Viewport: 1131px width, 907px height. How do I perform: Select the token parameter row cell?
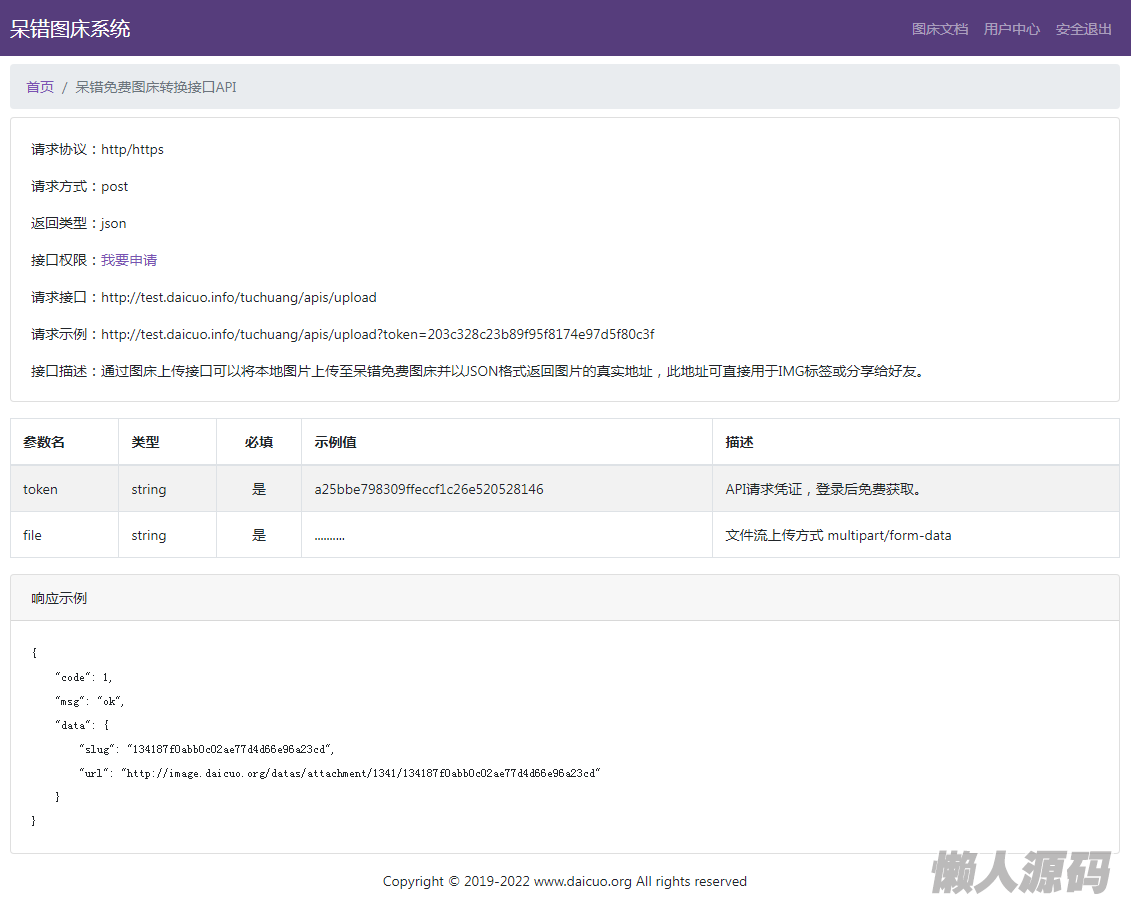click(41, 489)
